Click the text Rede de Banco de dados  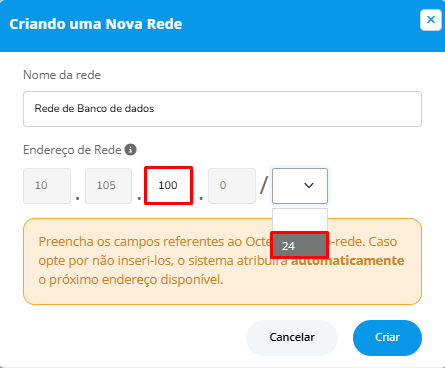pos(94,108)
